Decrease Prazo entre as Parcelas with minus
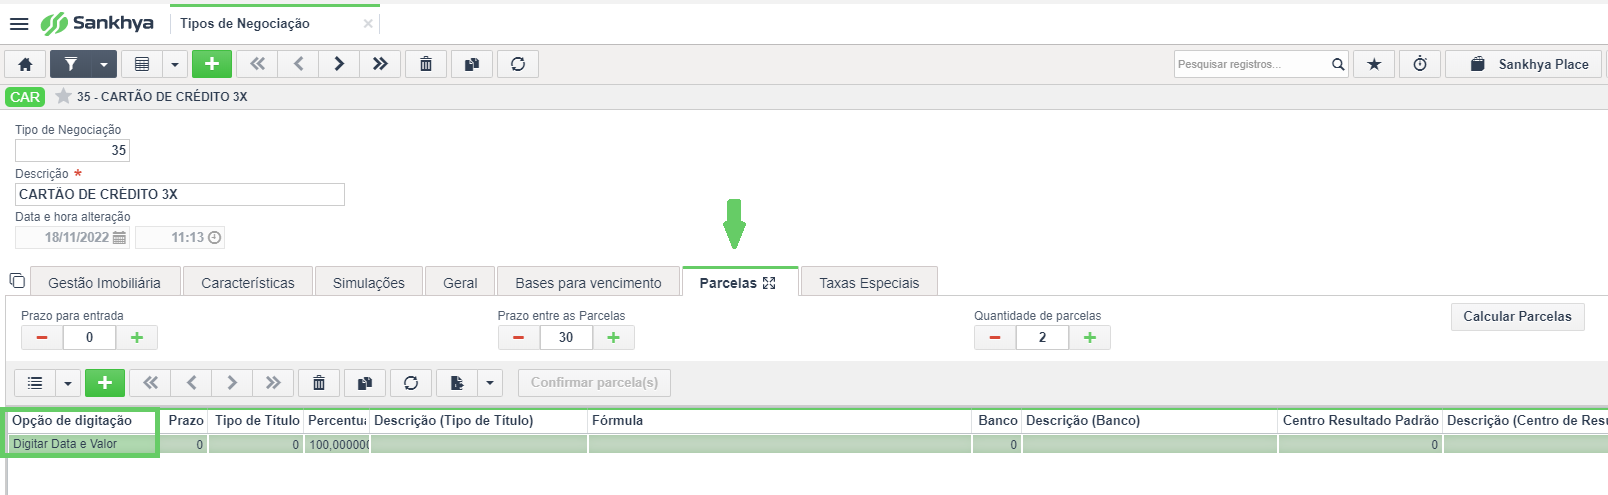 click(x=518, y=337)
